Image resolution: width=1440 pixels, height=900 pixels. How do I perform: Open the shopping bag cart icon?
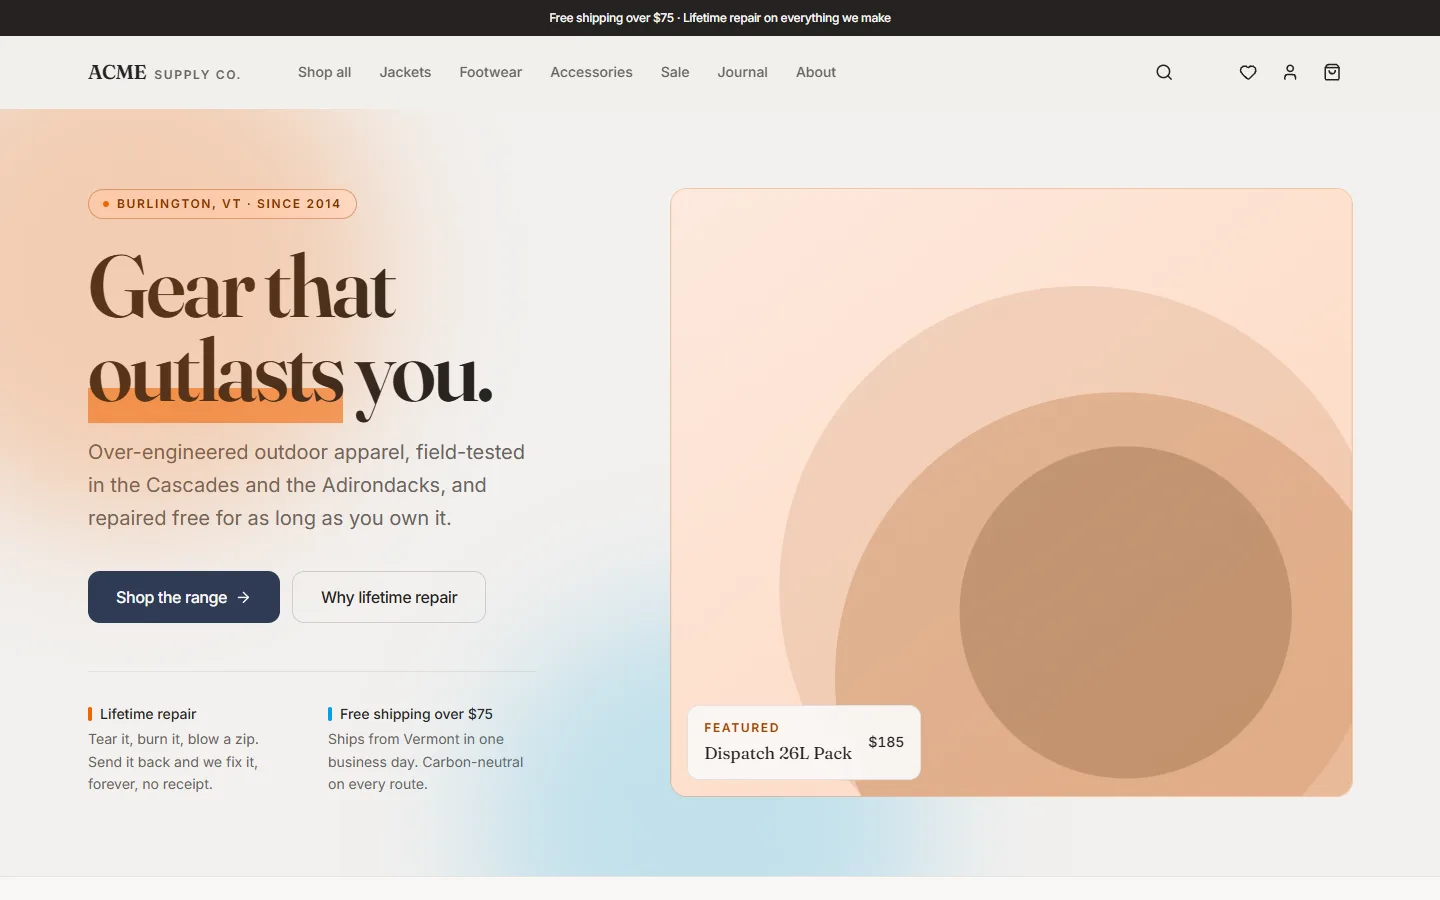coord(1332,72)
